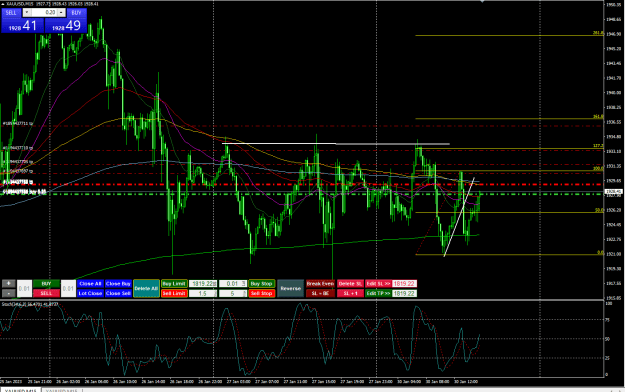This screenshot has height=392, width=625.
Task: Click the minus lot-size button in panel
Action: pyautogui.click(x=8, y=293)
